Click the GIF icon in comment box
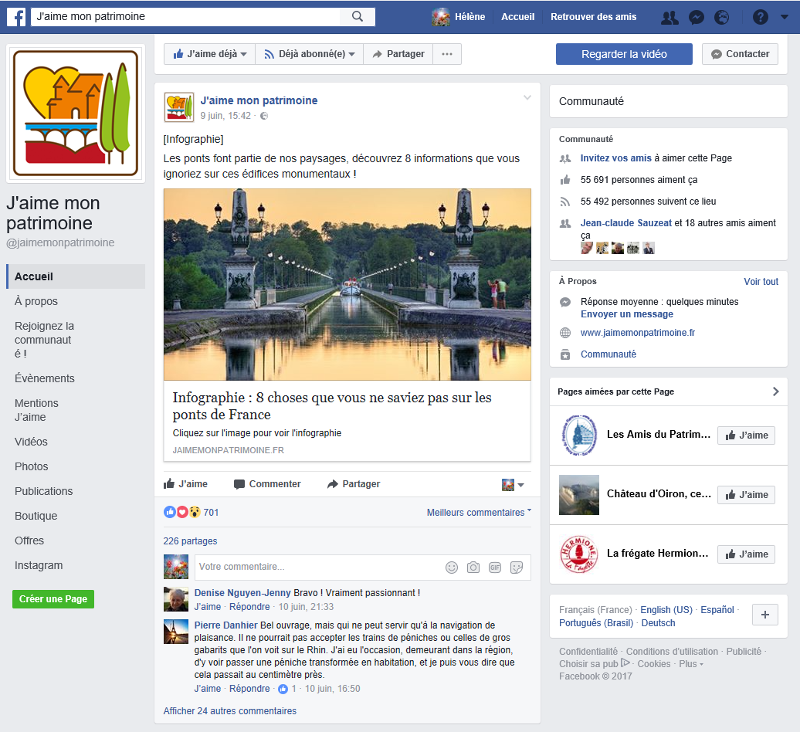The width and height of the screenshot is (800, 732). [494, 567]
